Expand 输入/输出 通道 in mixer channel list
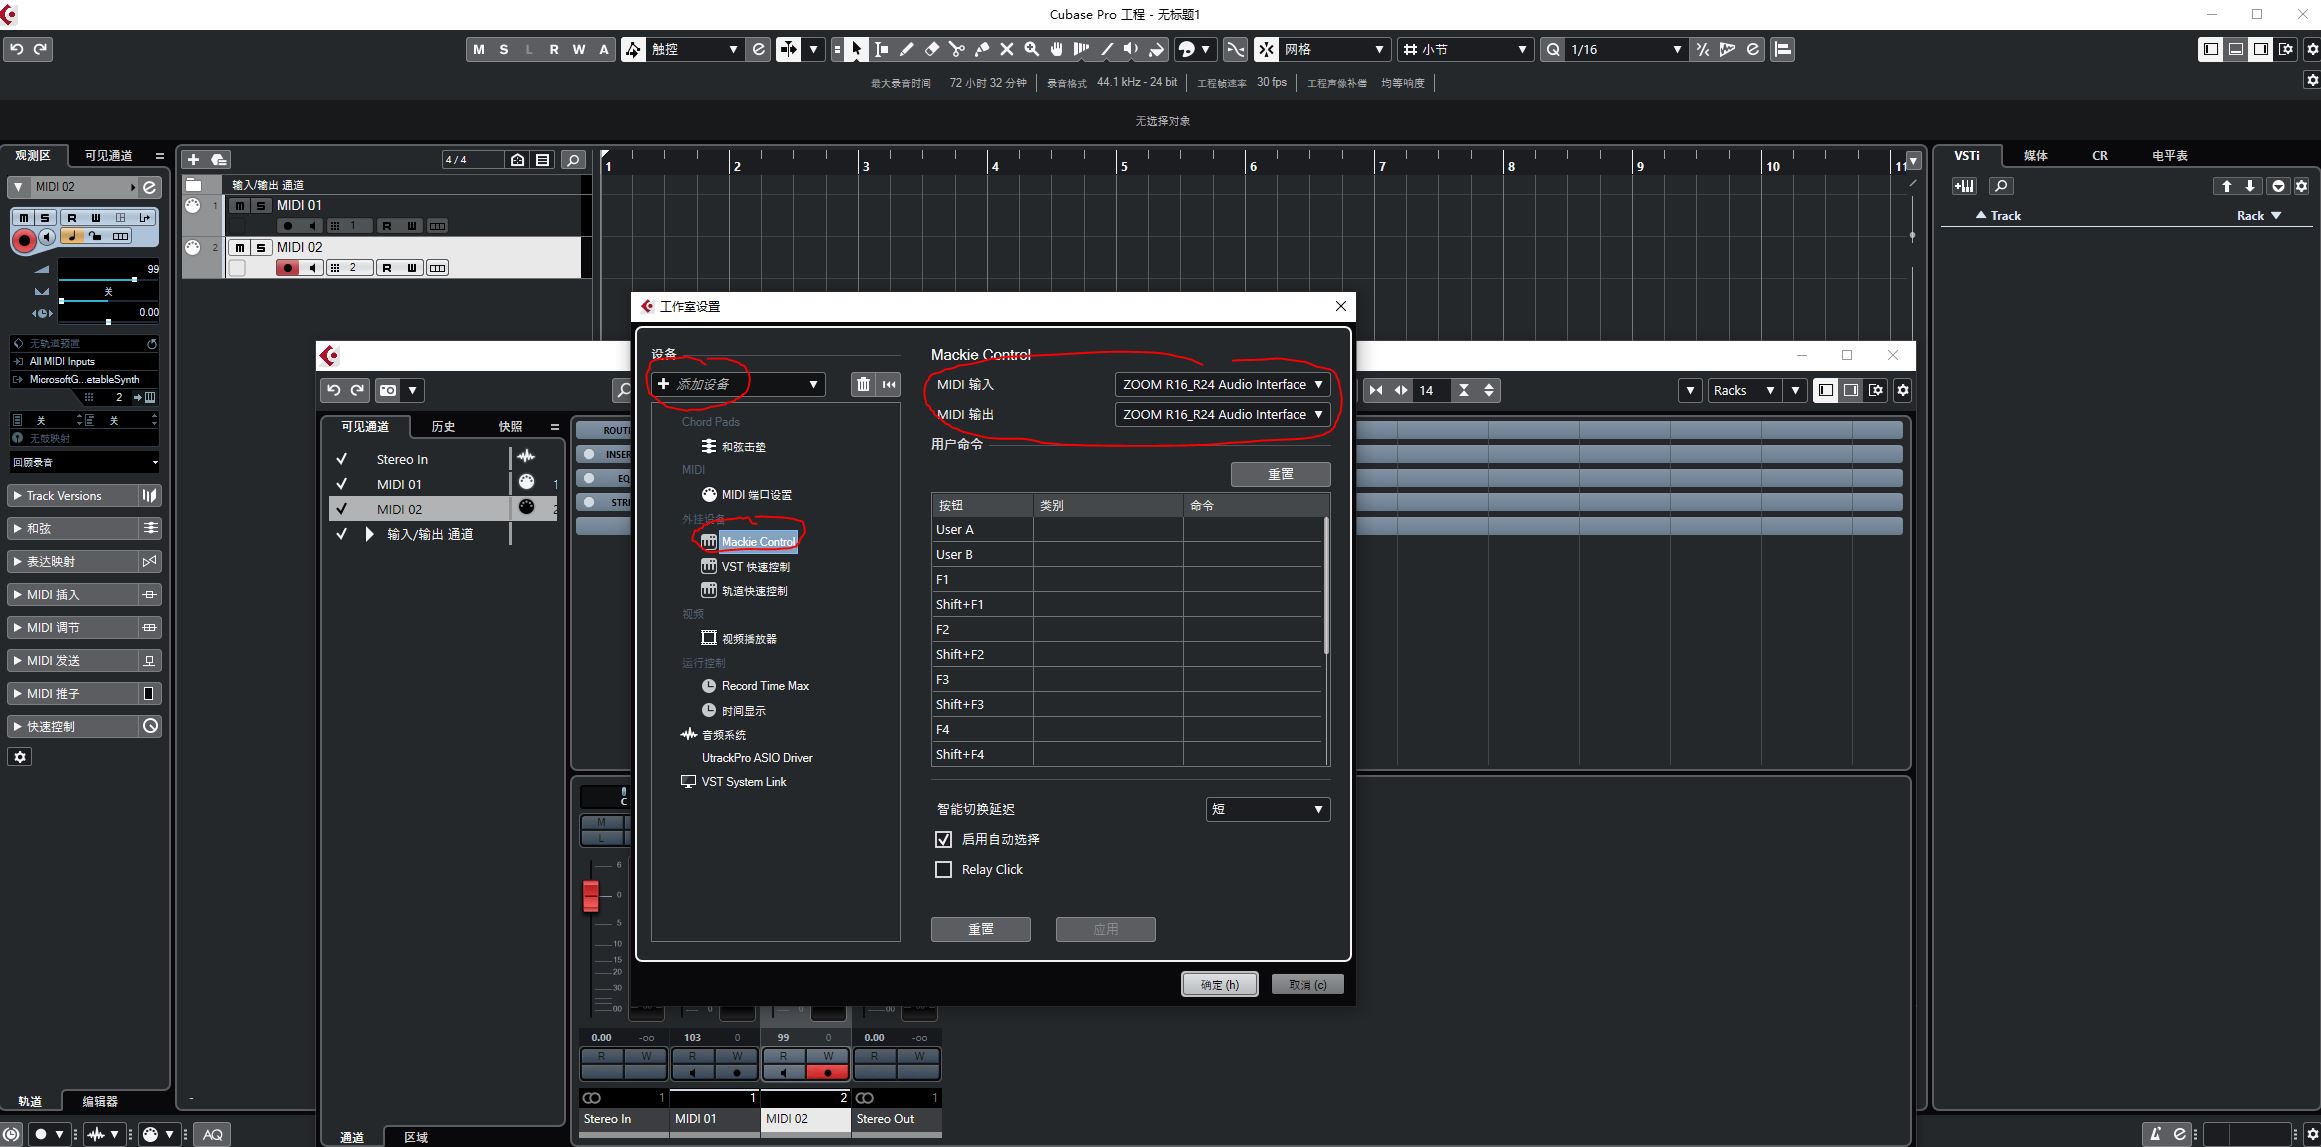Image resolution: width=2321 pixels, height=1147 pixels. tap(370, 534)
